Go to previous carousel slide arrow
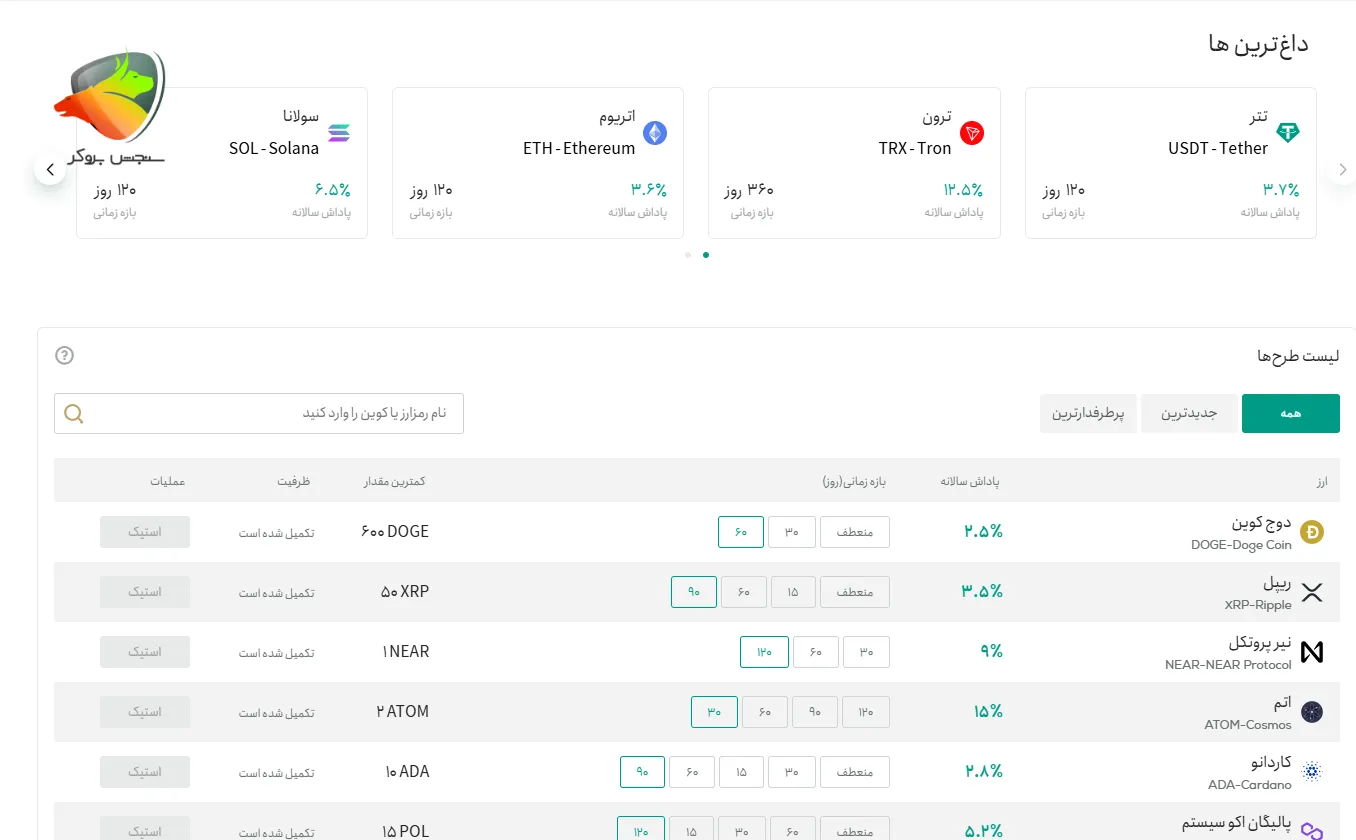The width and height of the screenshot is (1356, 840). point(50,170)
